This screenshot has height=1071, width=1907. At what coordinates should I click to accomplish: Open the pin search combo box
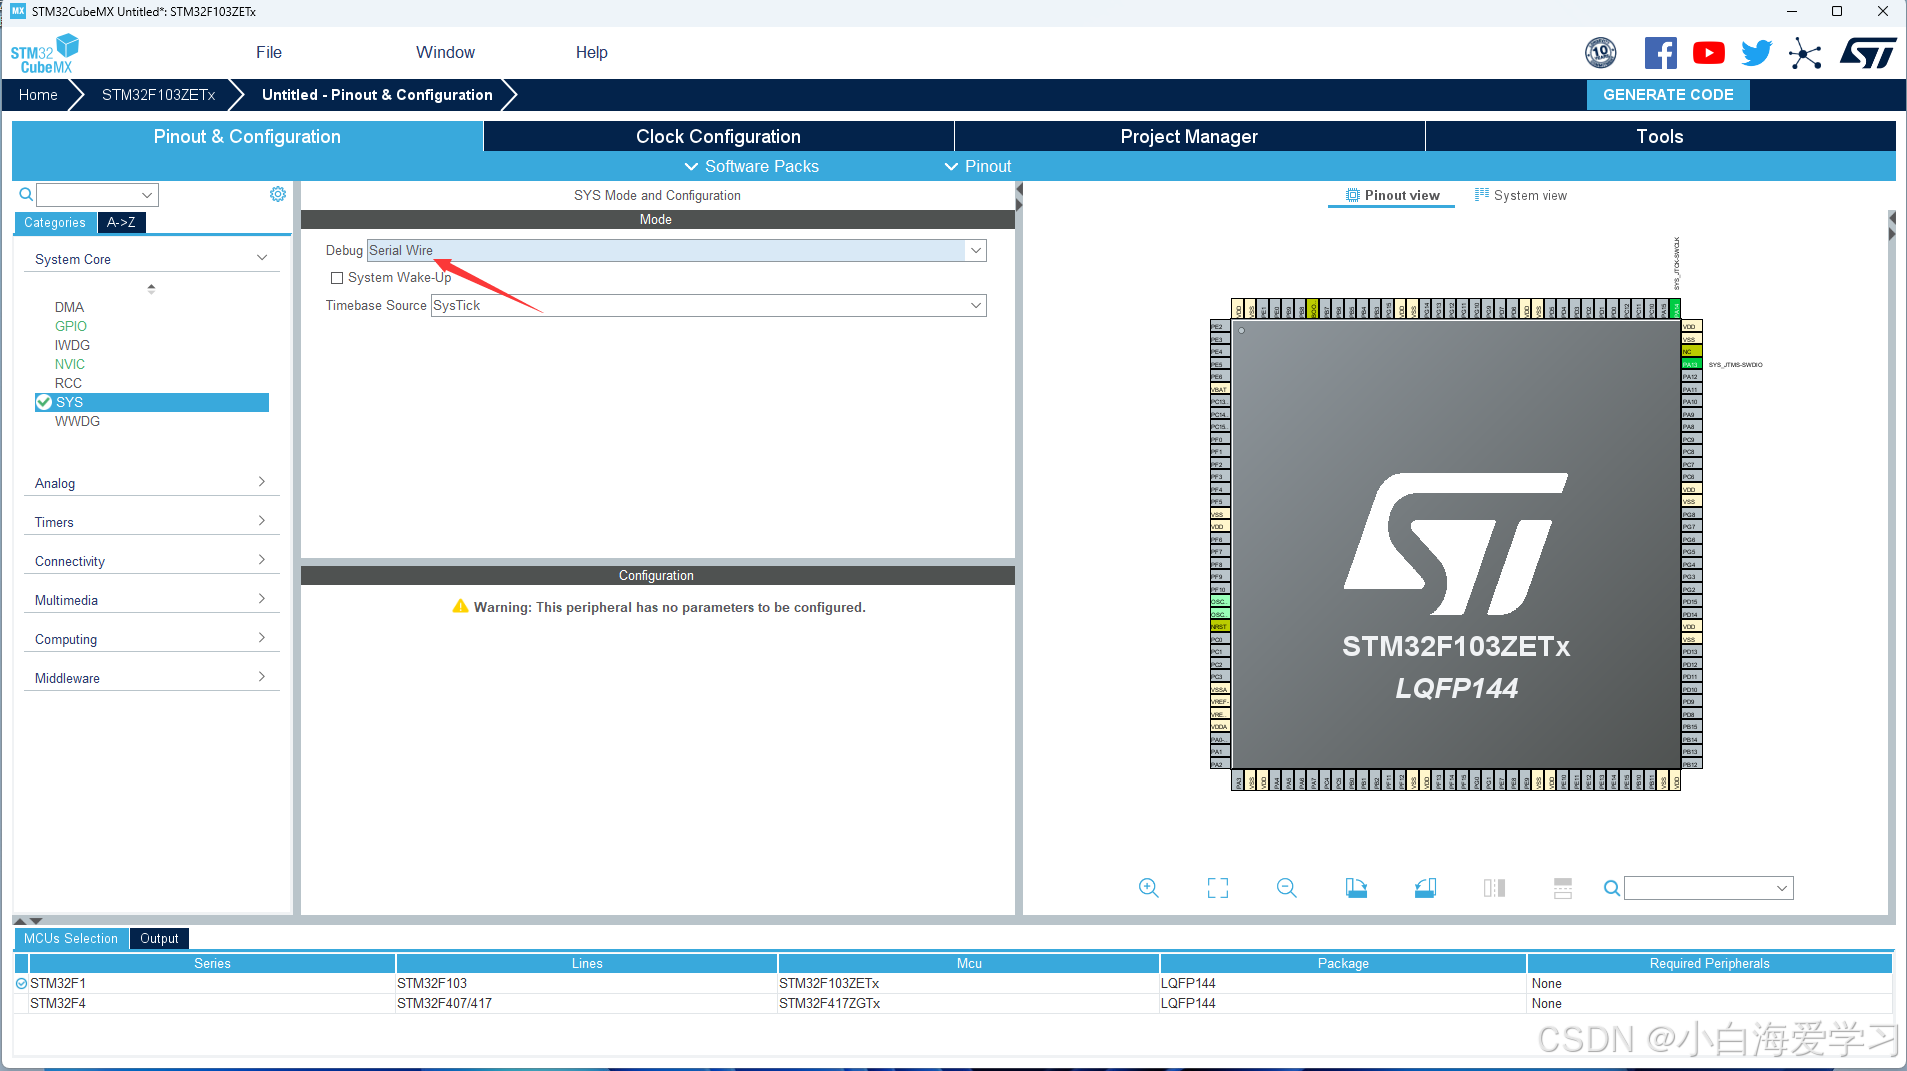tap(1708, 888)
